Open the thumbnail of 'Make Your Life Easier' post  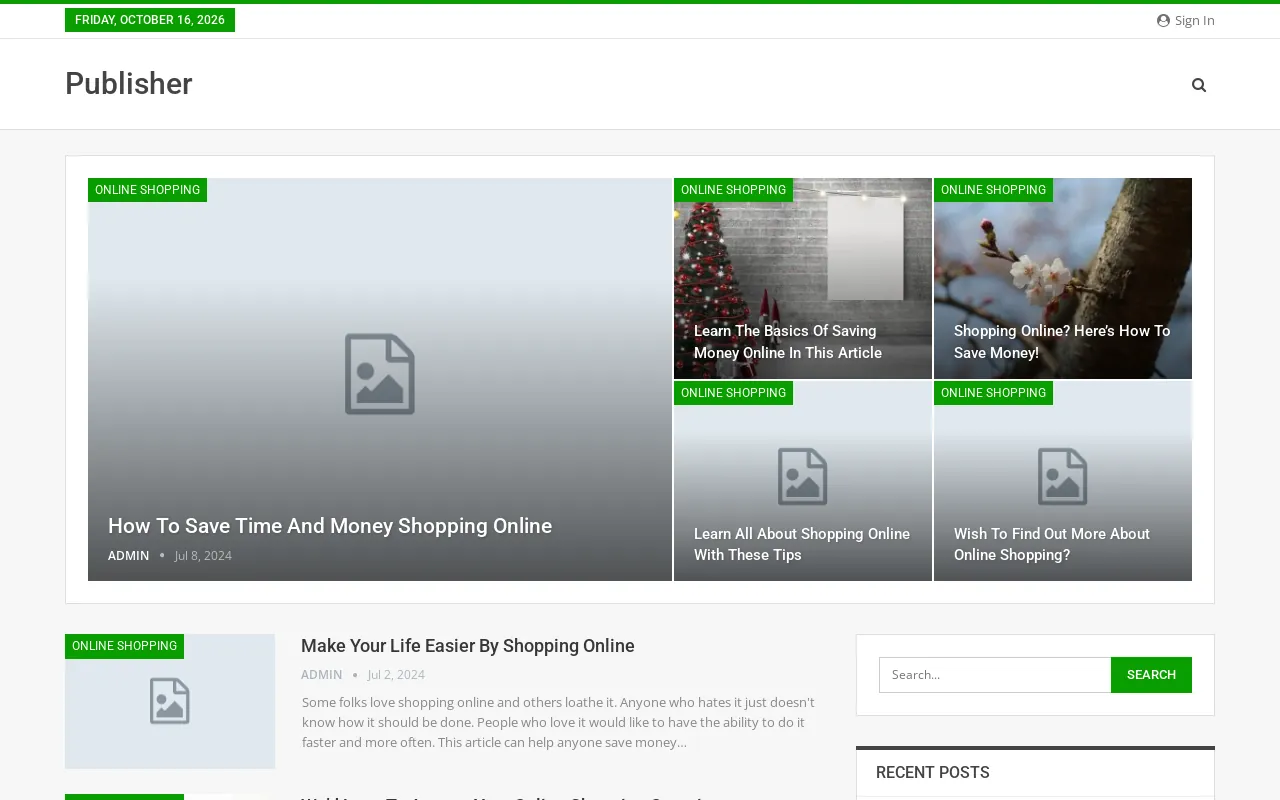170,701
